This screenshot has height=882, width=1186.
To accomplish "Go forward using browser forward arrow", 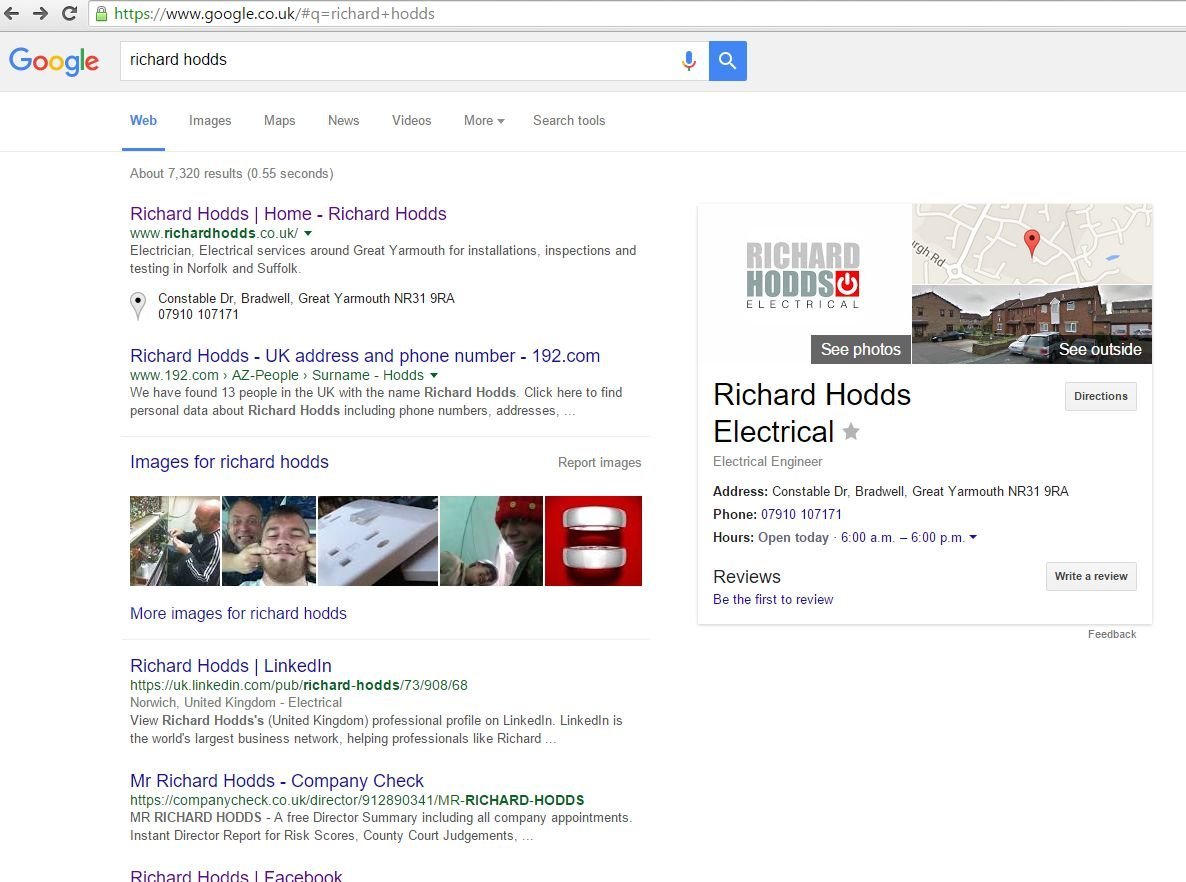I will (41, 13).
